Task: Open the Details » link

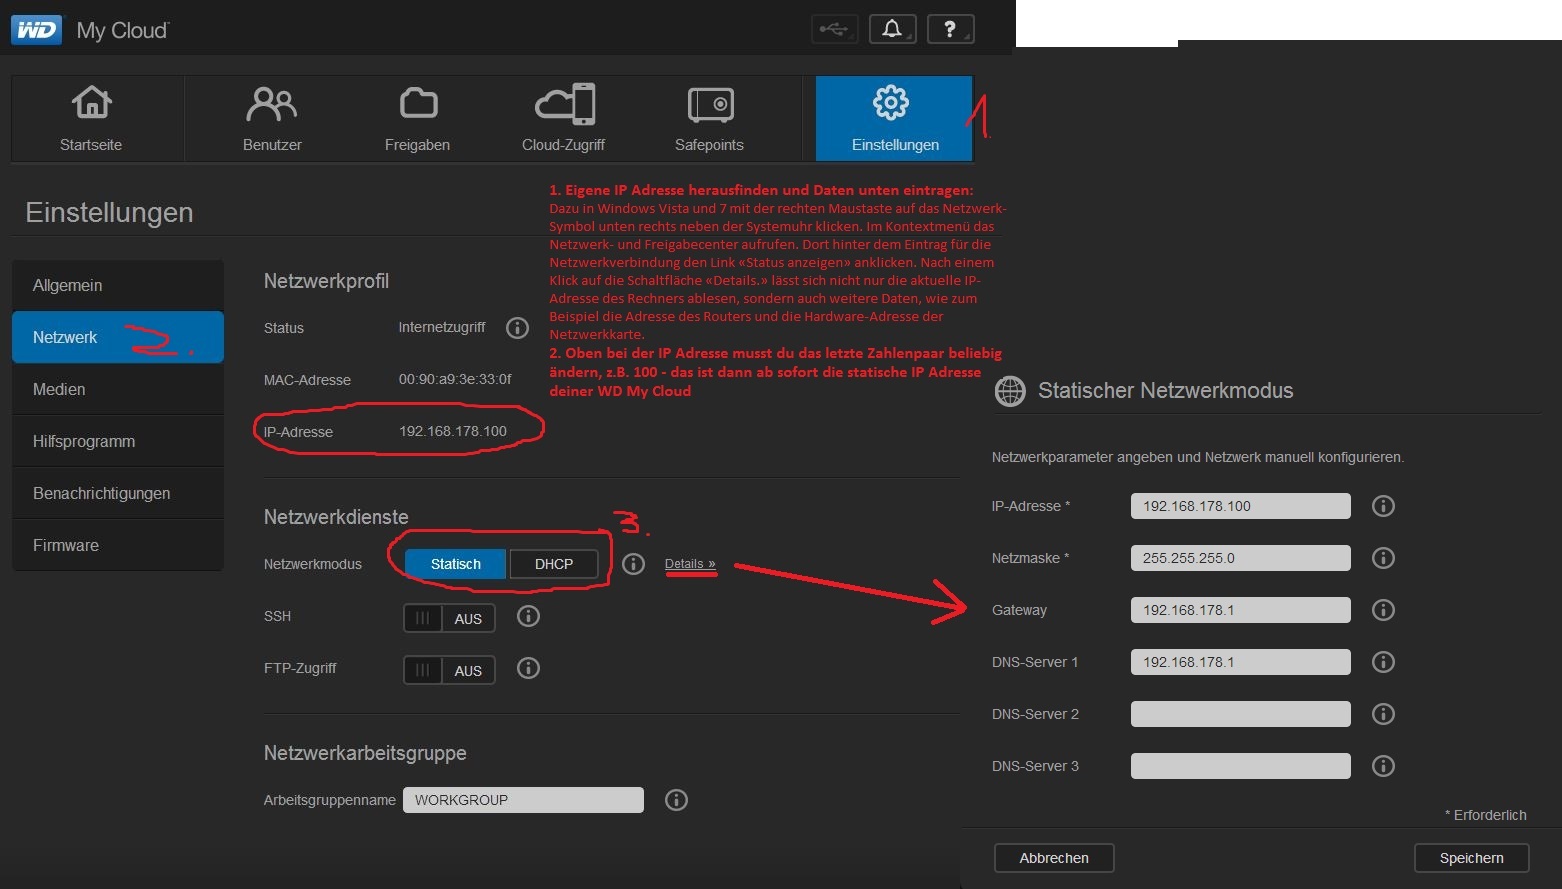Action: coord(690,564)
